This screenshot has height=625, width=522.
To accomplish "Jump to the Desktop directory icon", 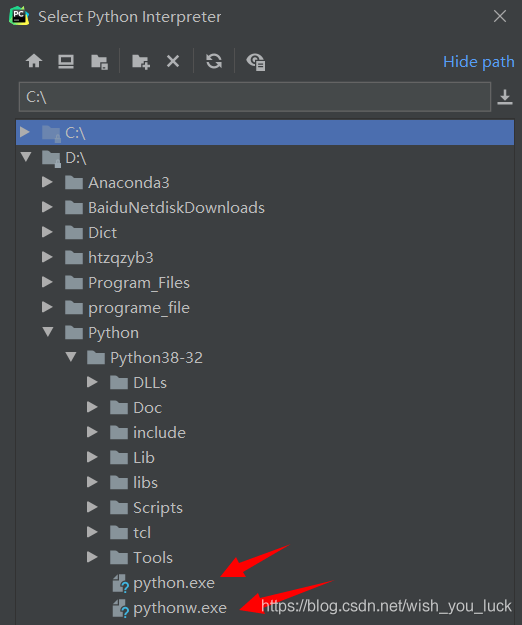I will click(x=66, y=61).
